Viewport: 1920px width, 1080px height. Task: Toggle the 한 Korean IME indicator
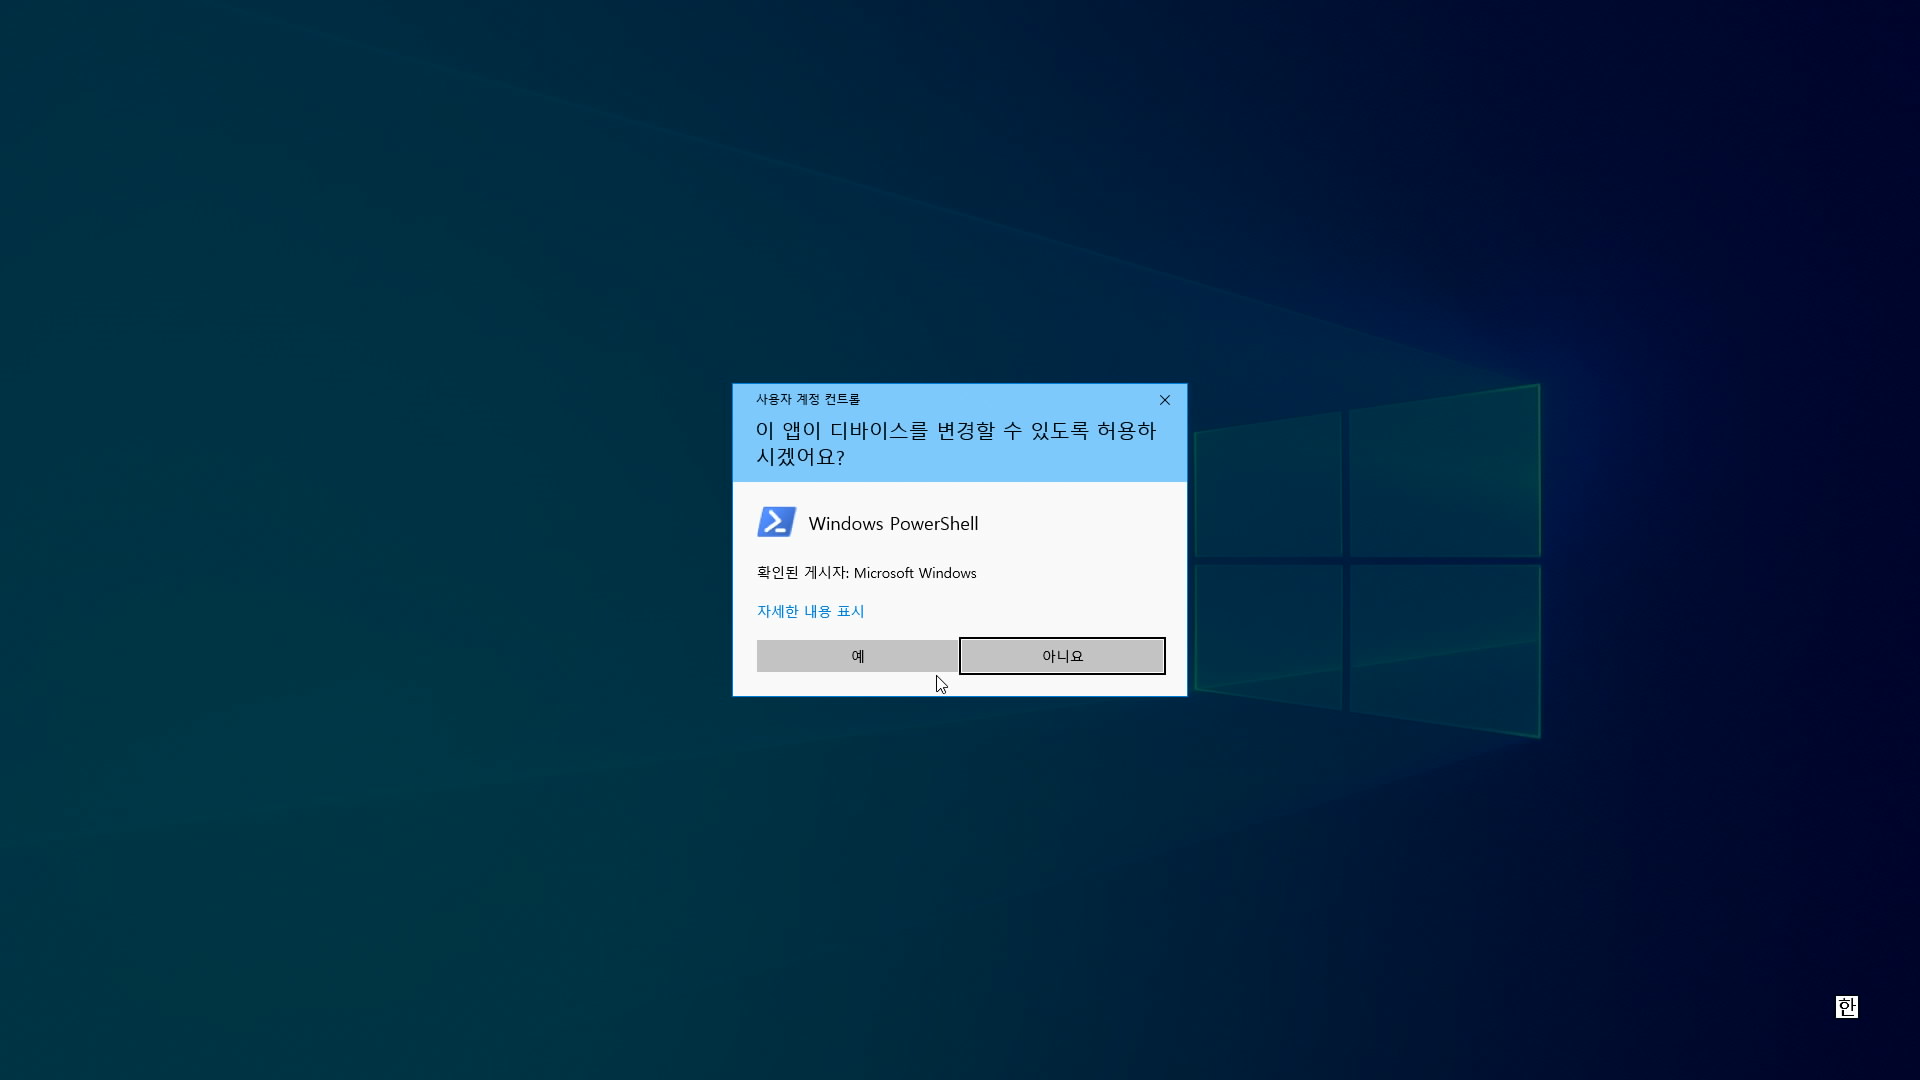pyautogui.click(x=1846, y=1007)
